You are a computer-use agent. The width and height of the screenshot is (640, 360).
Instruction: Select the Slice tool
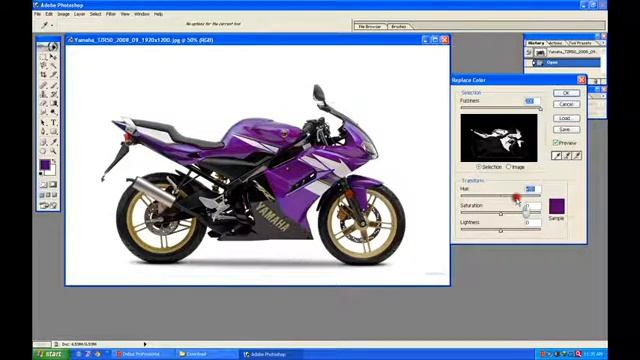click(53, 75)
